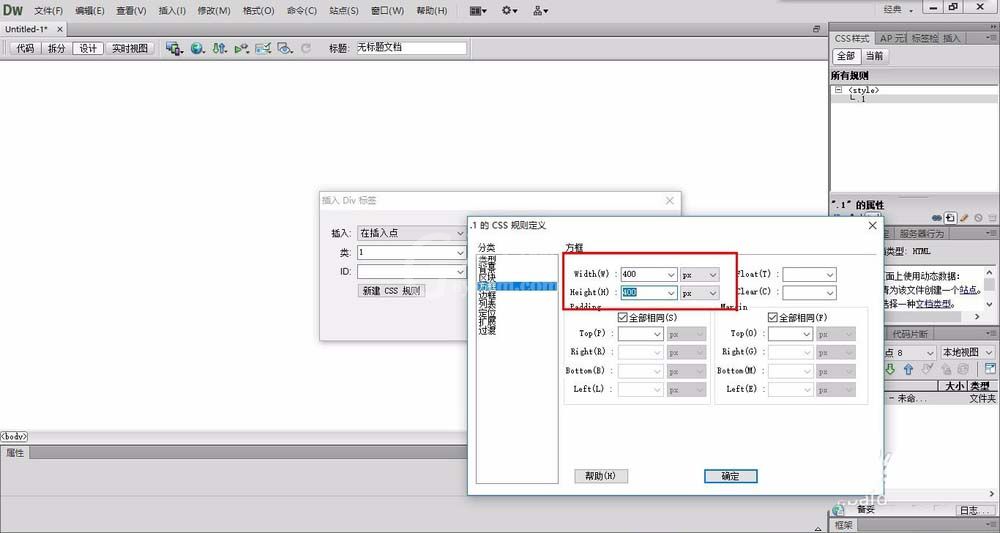Switch to AP Elements panel tab
Screen dimensions: 1000x533
pos(892,38)
